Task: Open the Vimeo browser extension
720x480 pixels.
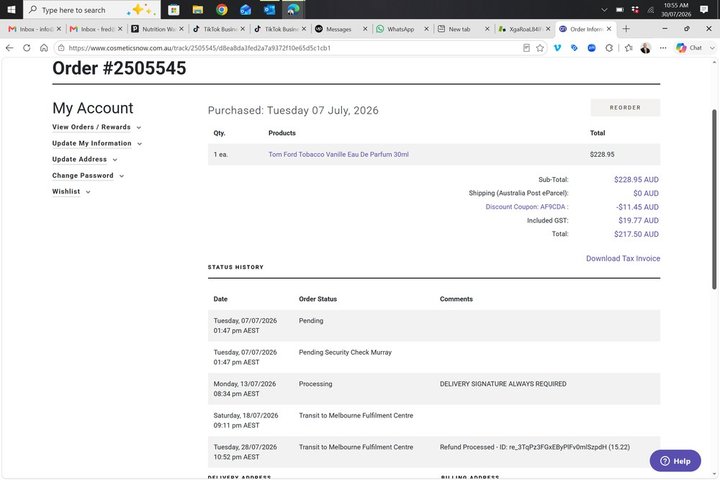Action: tap(557, 48)
